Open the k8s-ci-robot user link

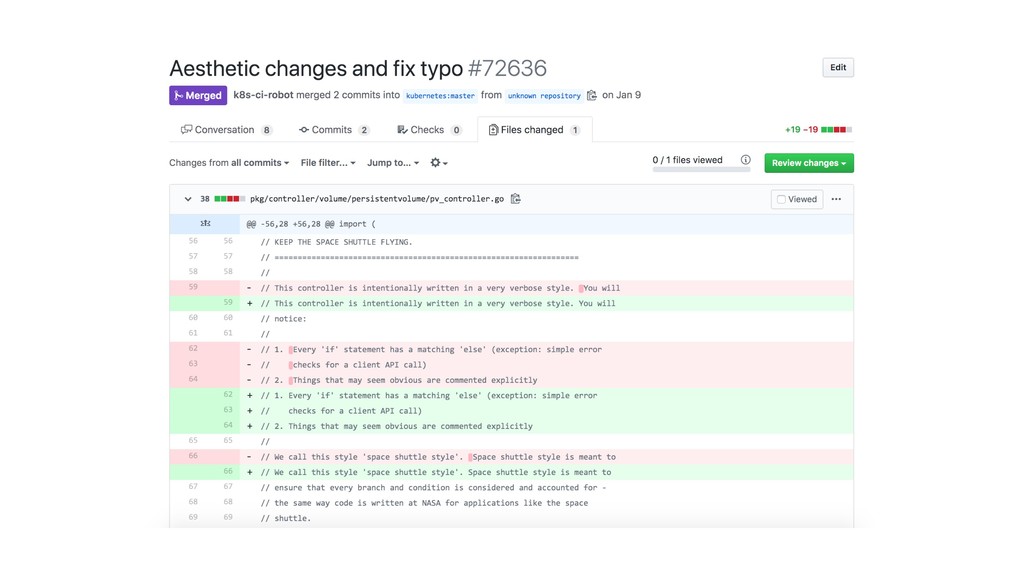click(x=262, y=95)
